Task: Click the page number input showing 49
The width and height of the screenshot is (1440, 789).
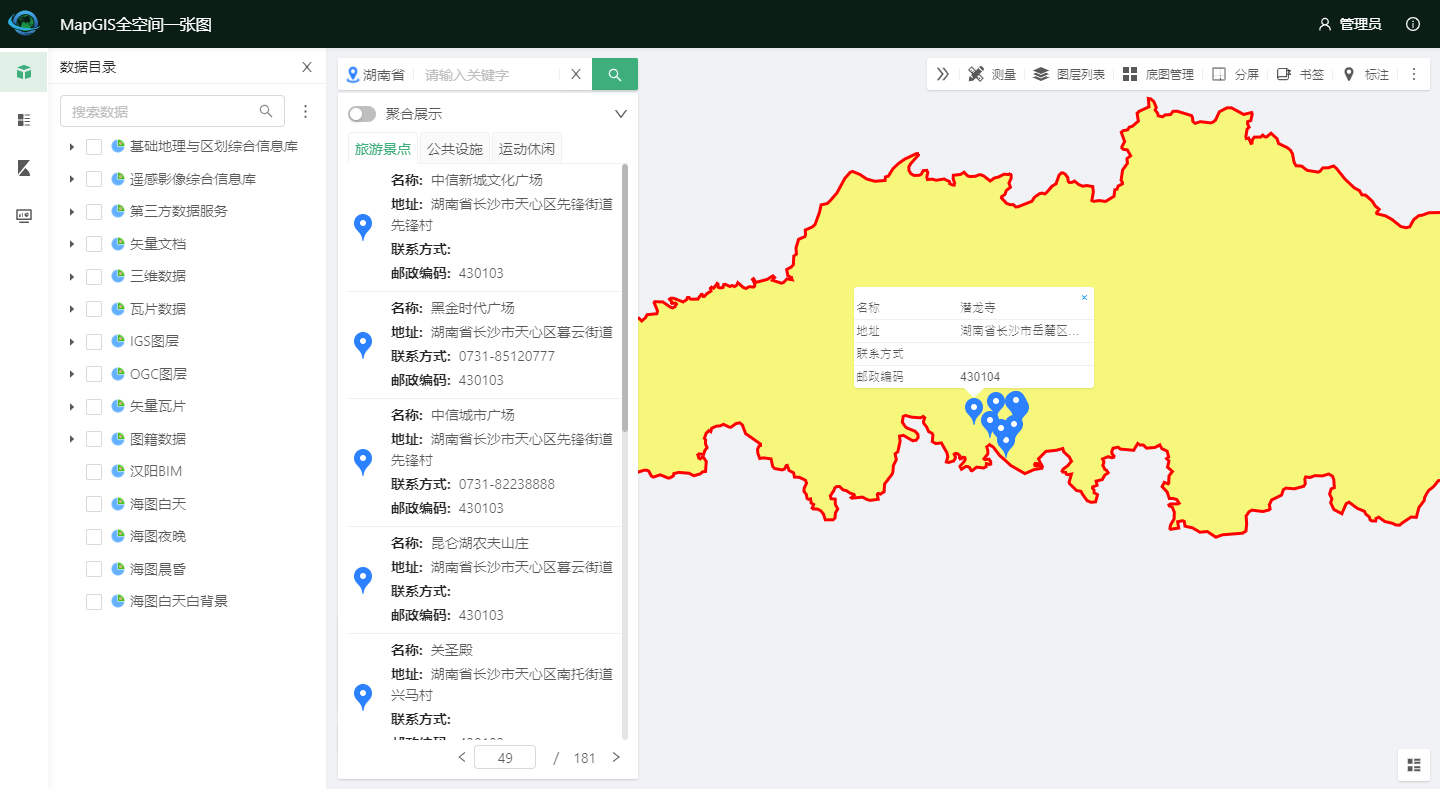Action: (505, 757)
